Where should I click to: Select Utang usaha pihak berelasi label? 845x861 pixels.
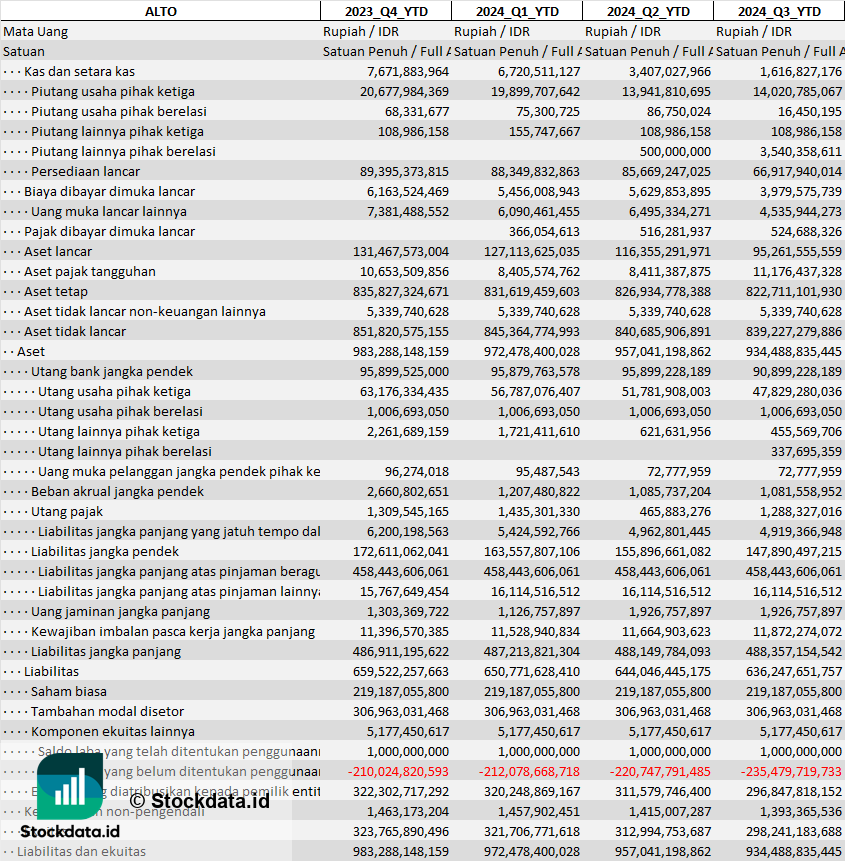click(120, 412)
